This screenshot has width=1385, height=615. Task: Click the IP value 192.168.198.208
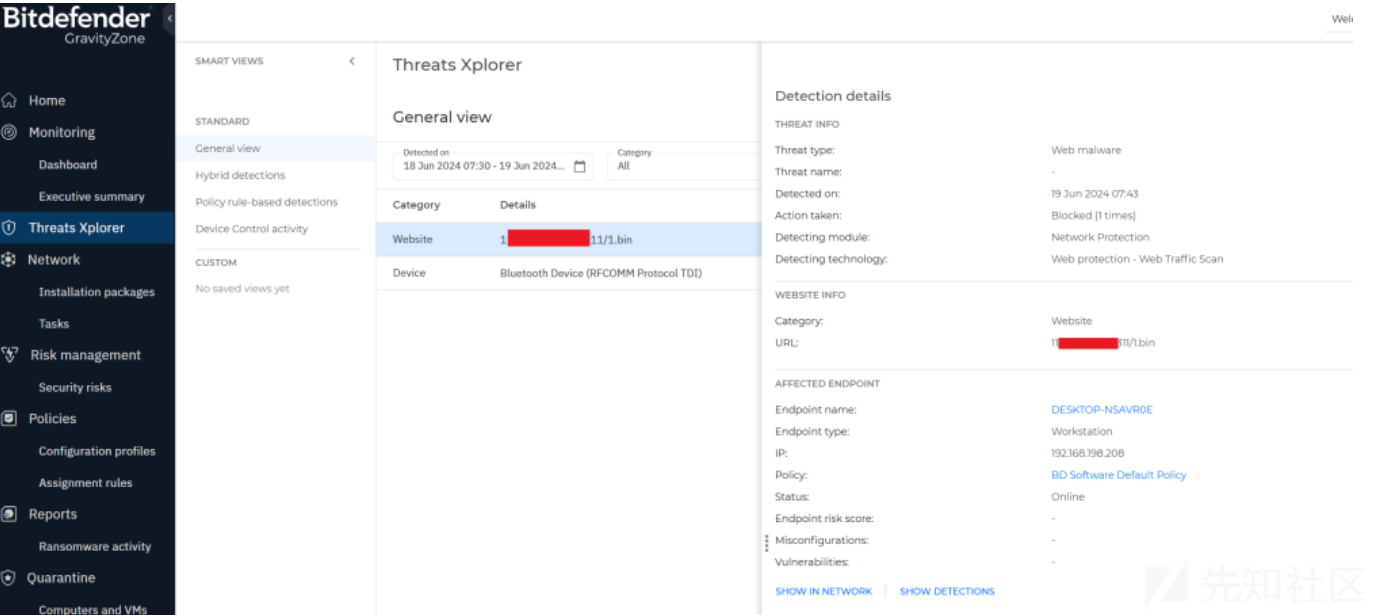(1088, 453)
